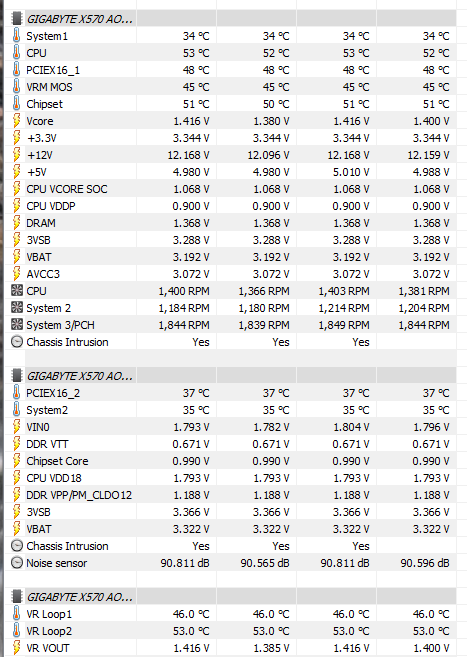Screen dimensions: 467x657
Task: Select the thermometer icon beside PCIEX16_2
Action: 16,393
